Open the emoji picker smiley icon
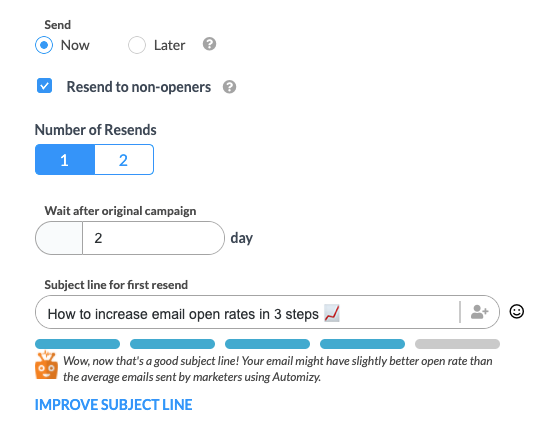The height and width of the screenshot is (432, 545). 517,311
